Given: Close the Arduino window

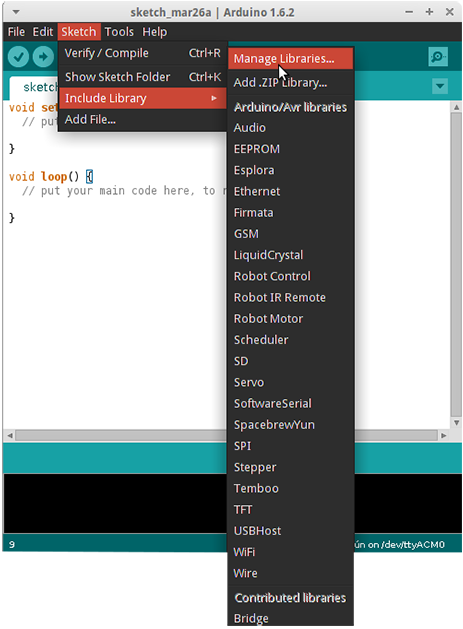Looking at the screenshot, I should 450,12.
